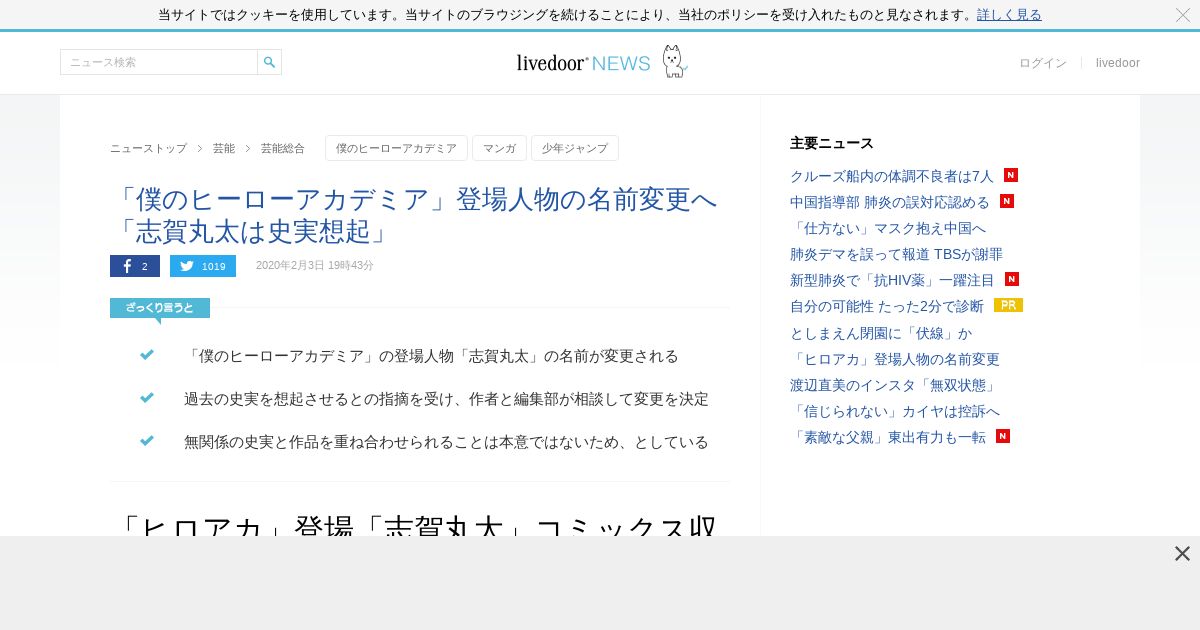Open the article headline 登場人物の名前変更へ
This screenshot has height=630, width=1200.
[414, 215]
